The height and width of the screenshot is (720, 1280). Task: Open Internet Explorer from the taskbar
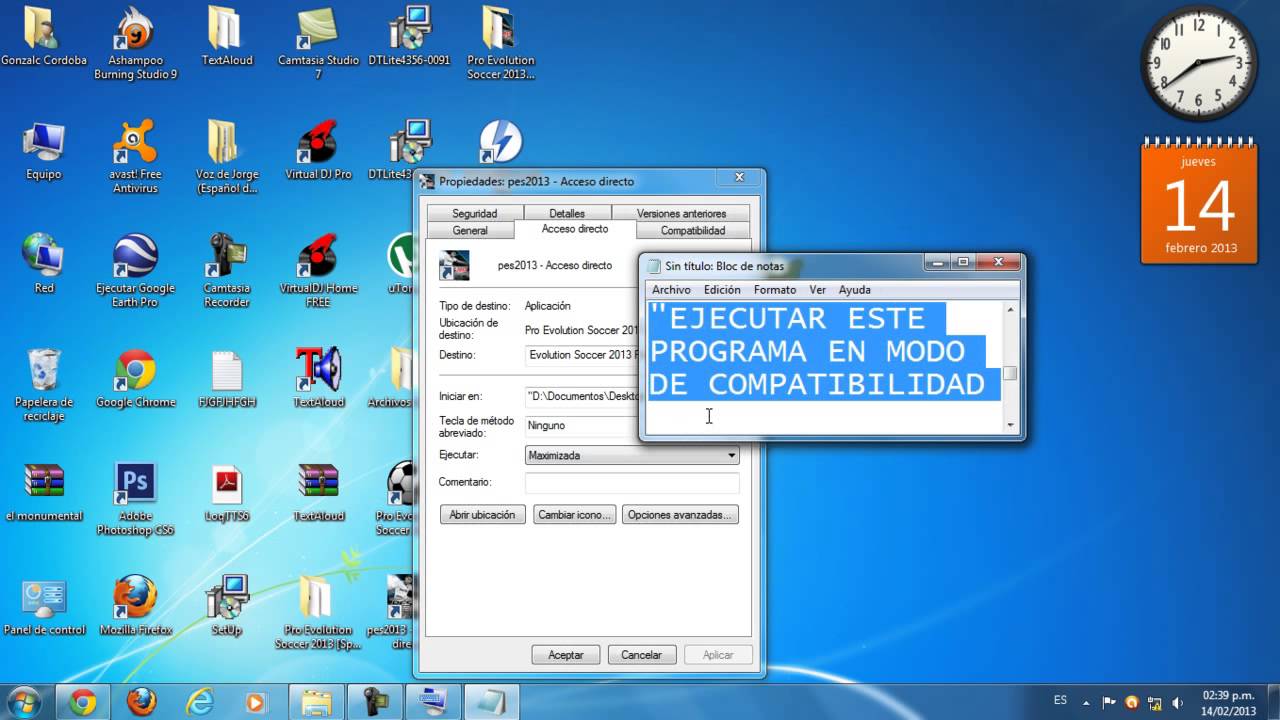click(x=199, y=702)
